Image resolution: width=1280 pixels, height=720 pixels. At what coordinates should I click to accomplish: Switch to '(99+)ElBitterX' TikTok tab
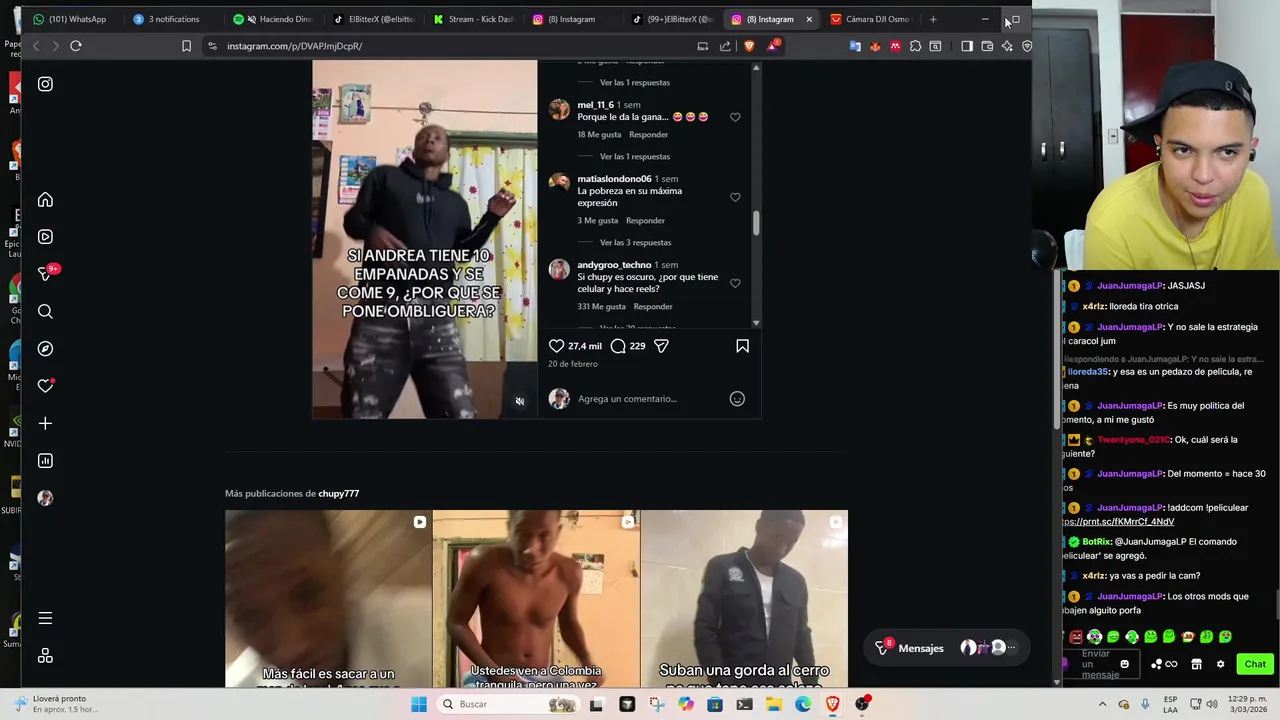672,19
